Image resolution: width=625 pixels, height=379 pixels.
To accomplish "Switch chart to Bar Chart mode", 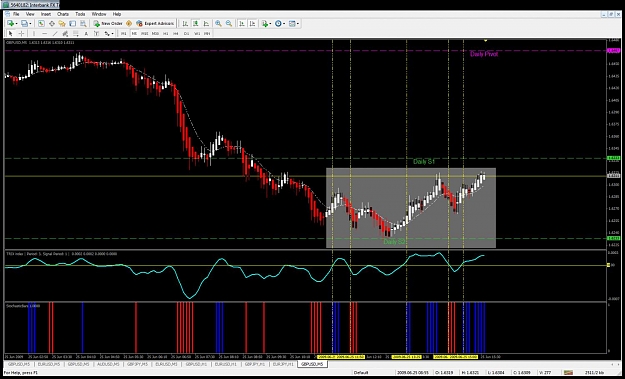I will click(x=185, y=24).
